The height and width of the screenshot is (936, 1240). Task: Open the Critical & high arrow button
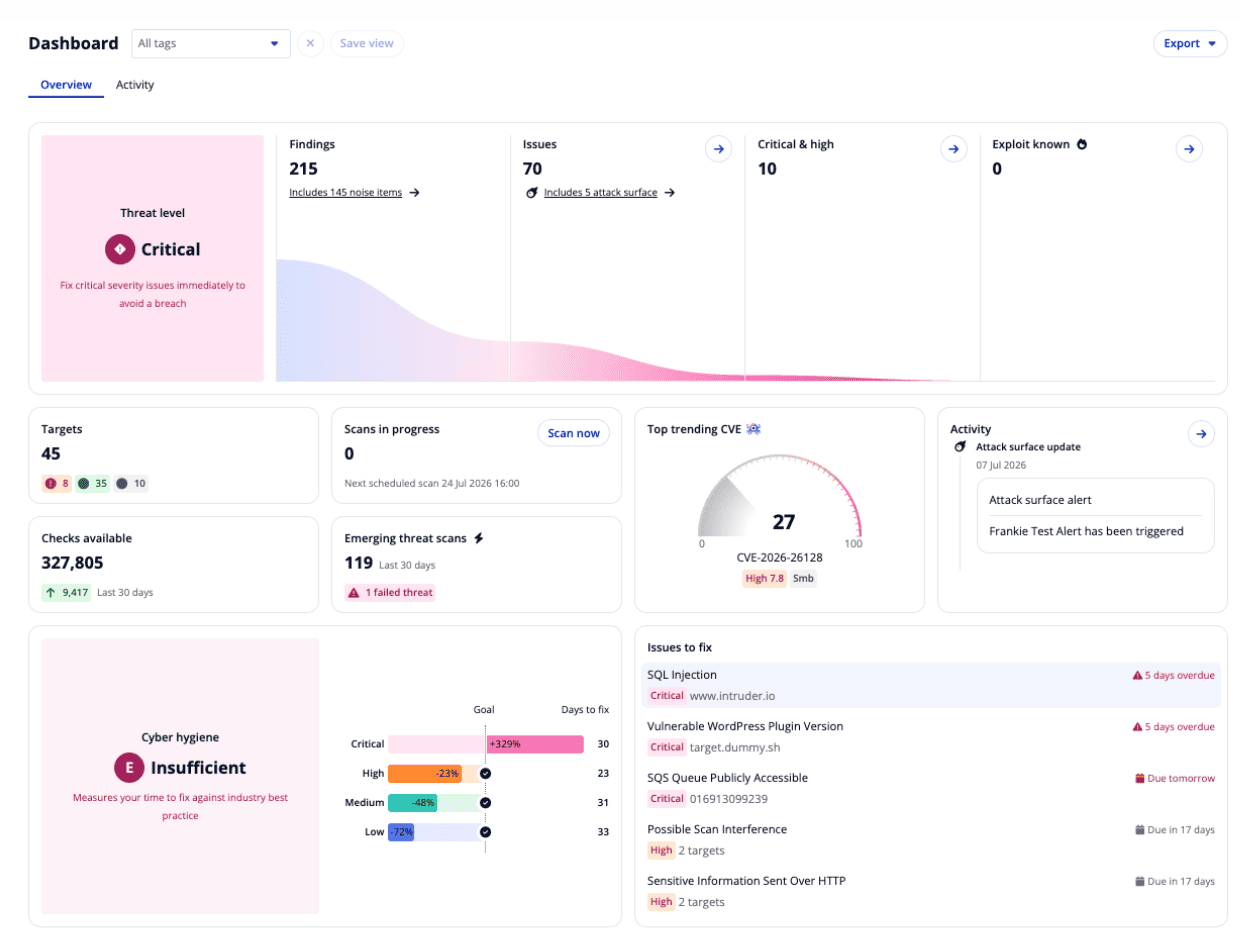954,149
